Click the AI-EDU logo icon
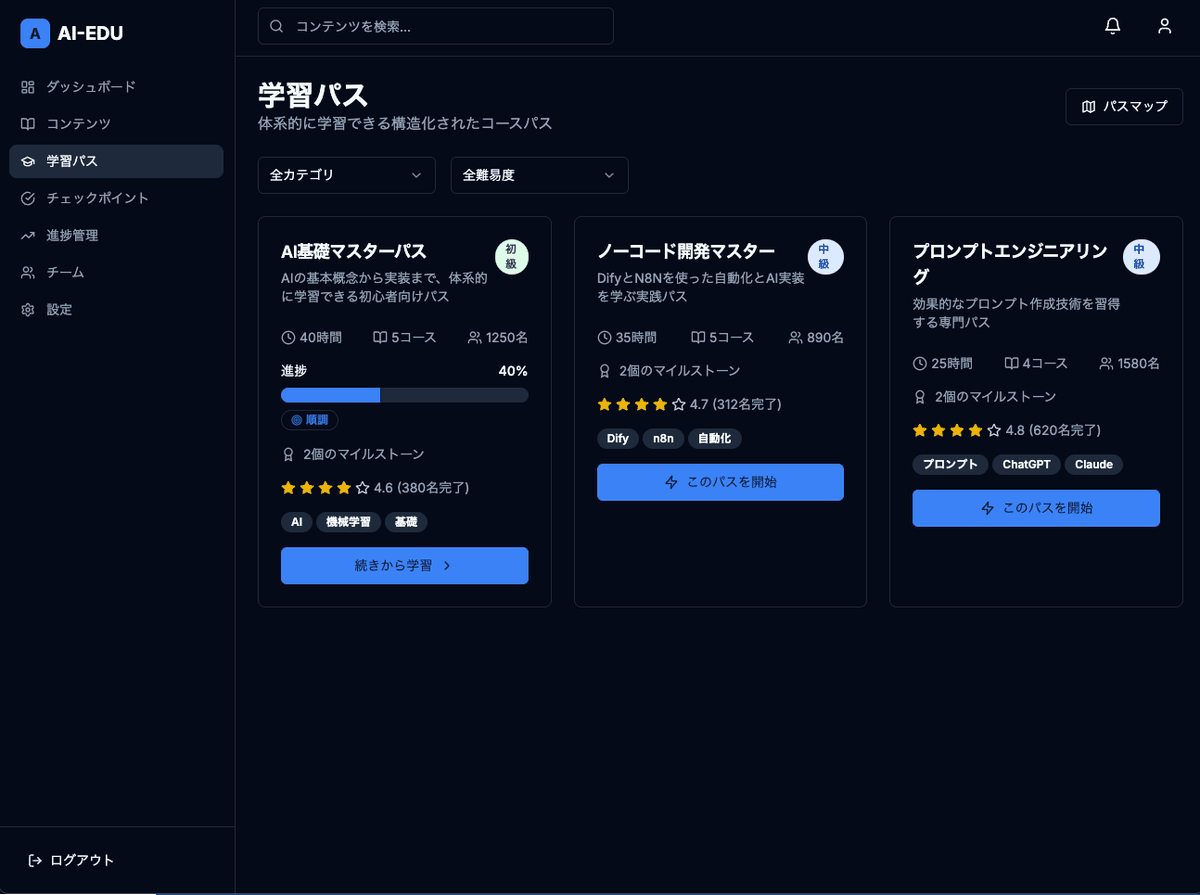Screen dimensions: 1200x895 tap(35, 33)
